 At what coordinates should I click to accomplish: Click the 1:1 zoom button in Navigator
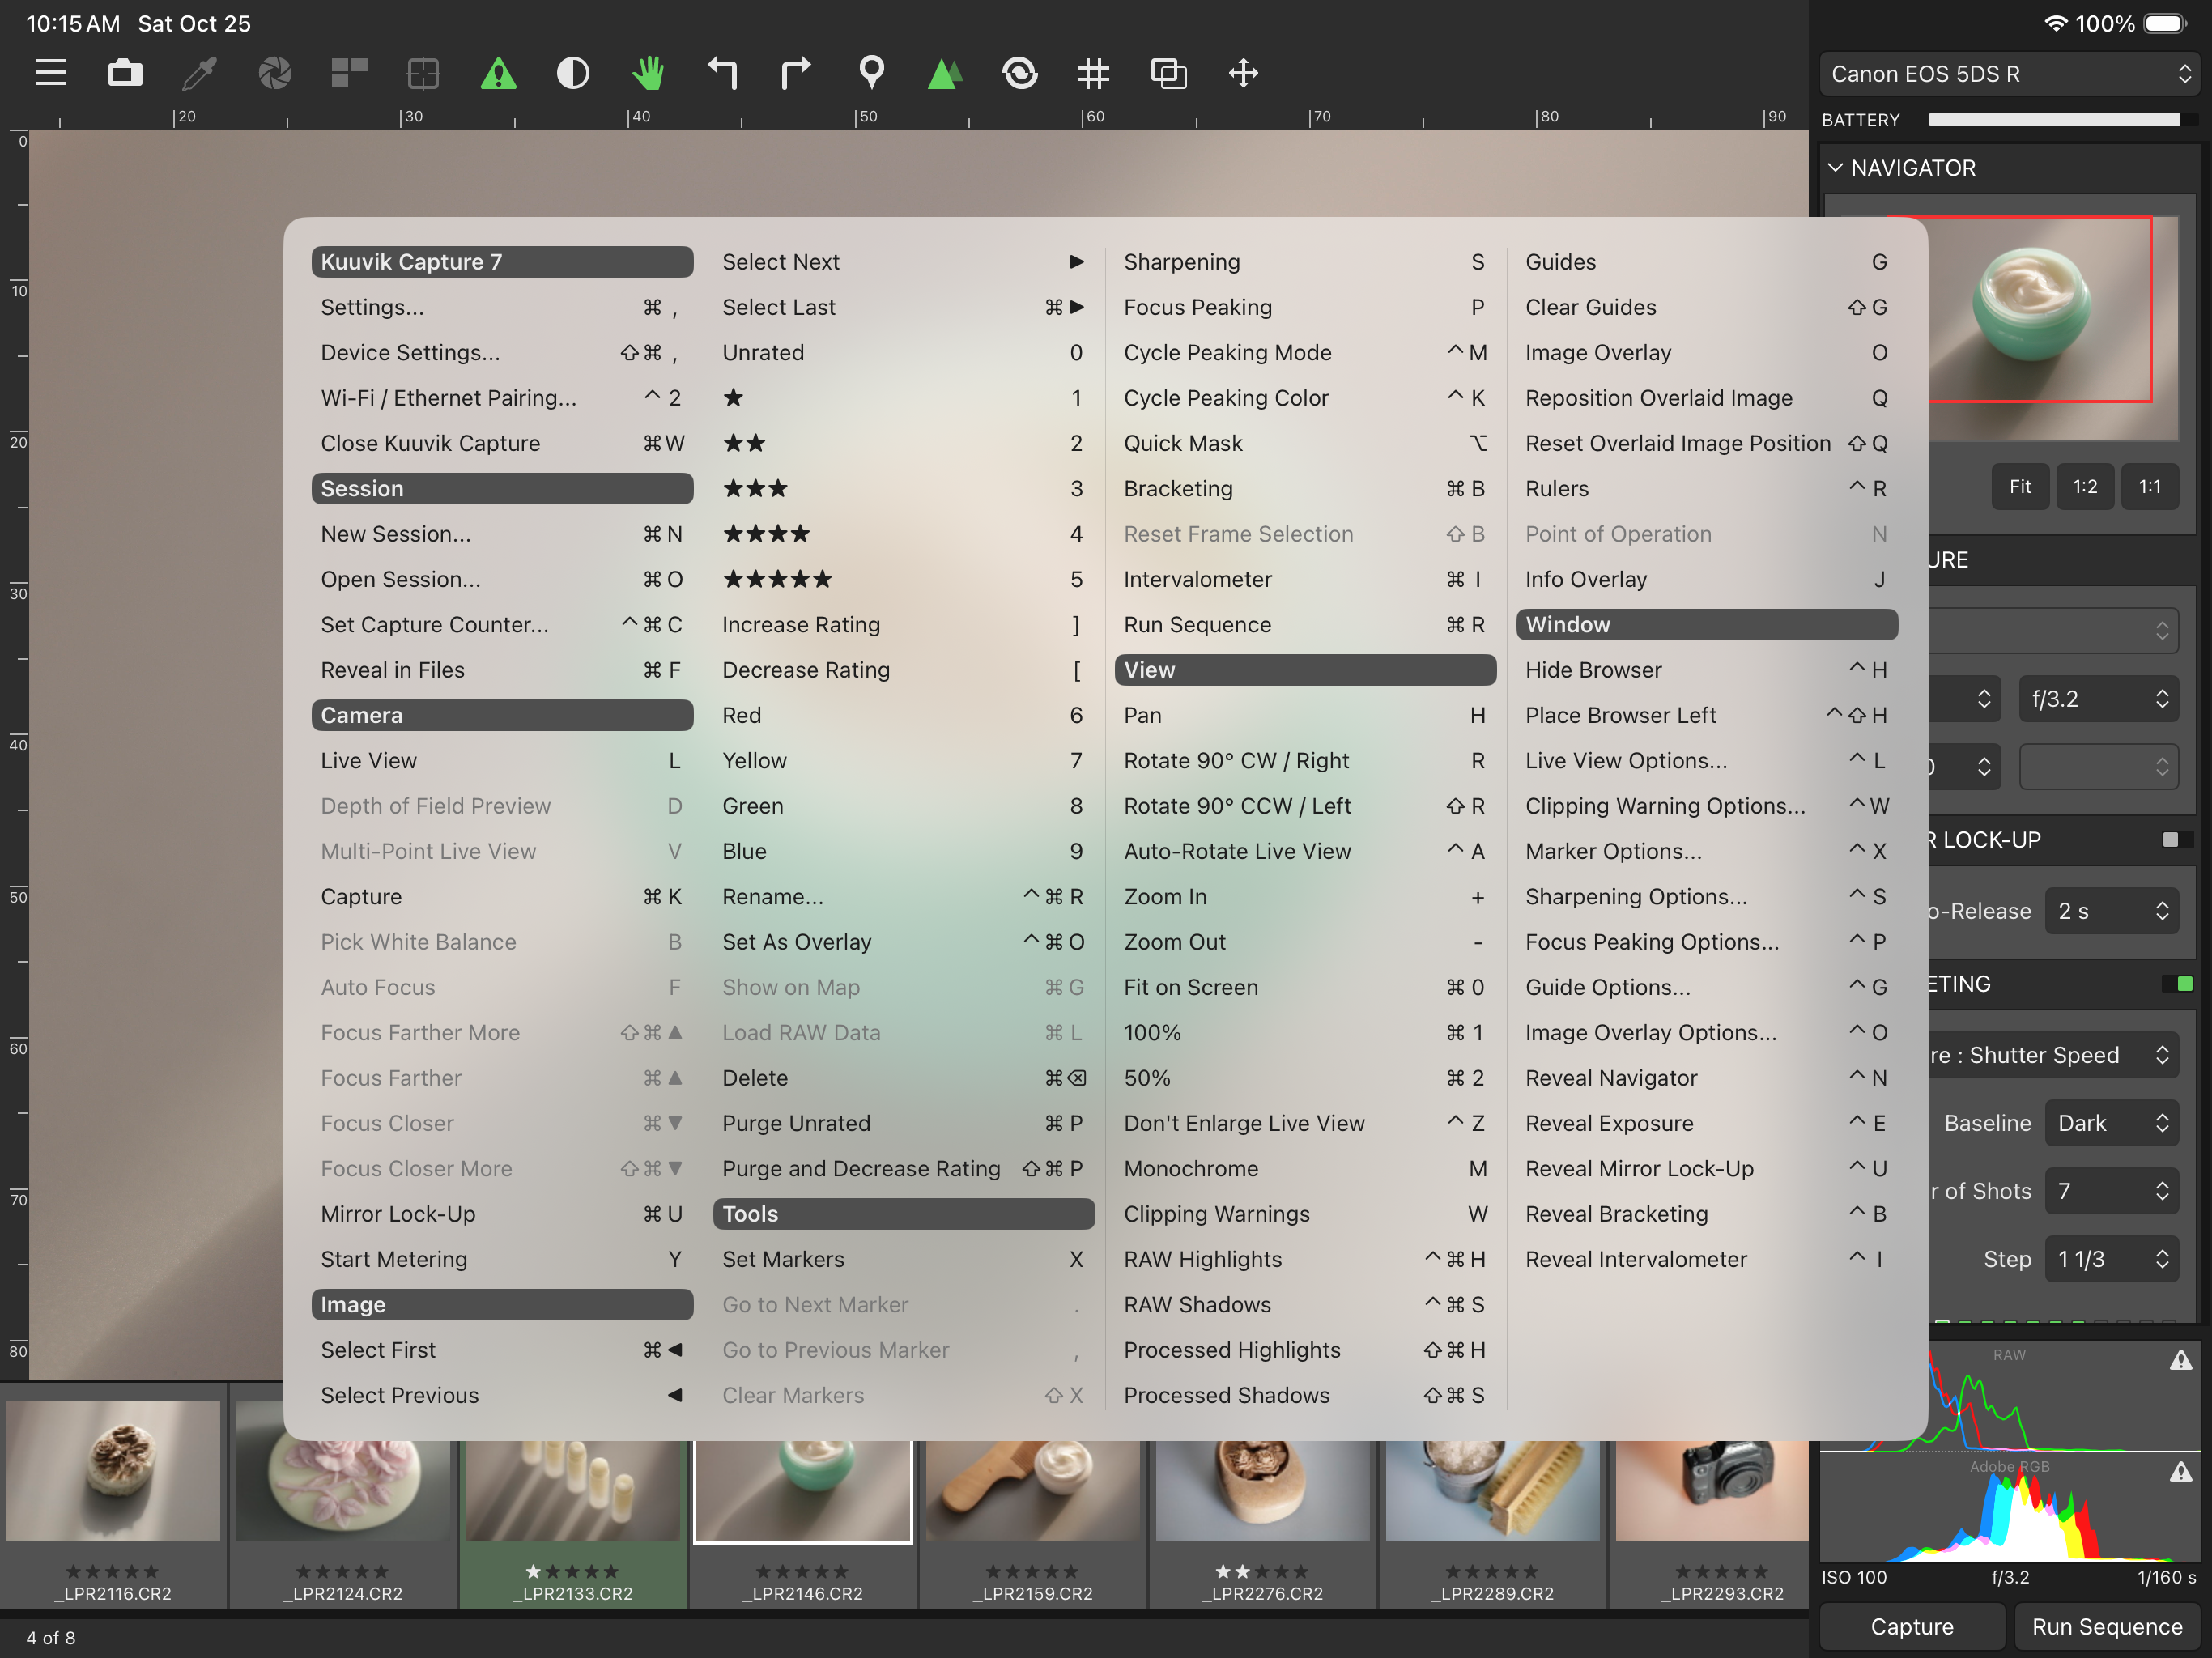(x=2149, y=487)
